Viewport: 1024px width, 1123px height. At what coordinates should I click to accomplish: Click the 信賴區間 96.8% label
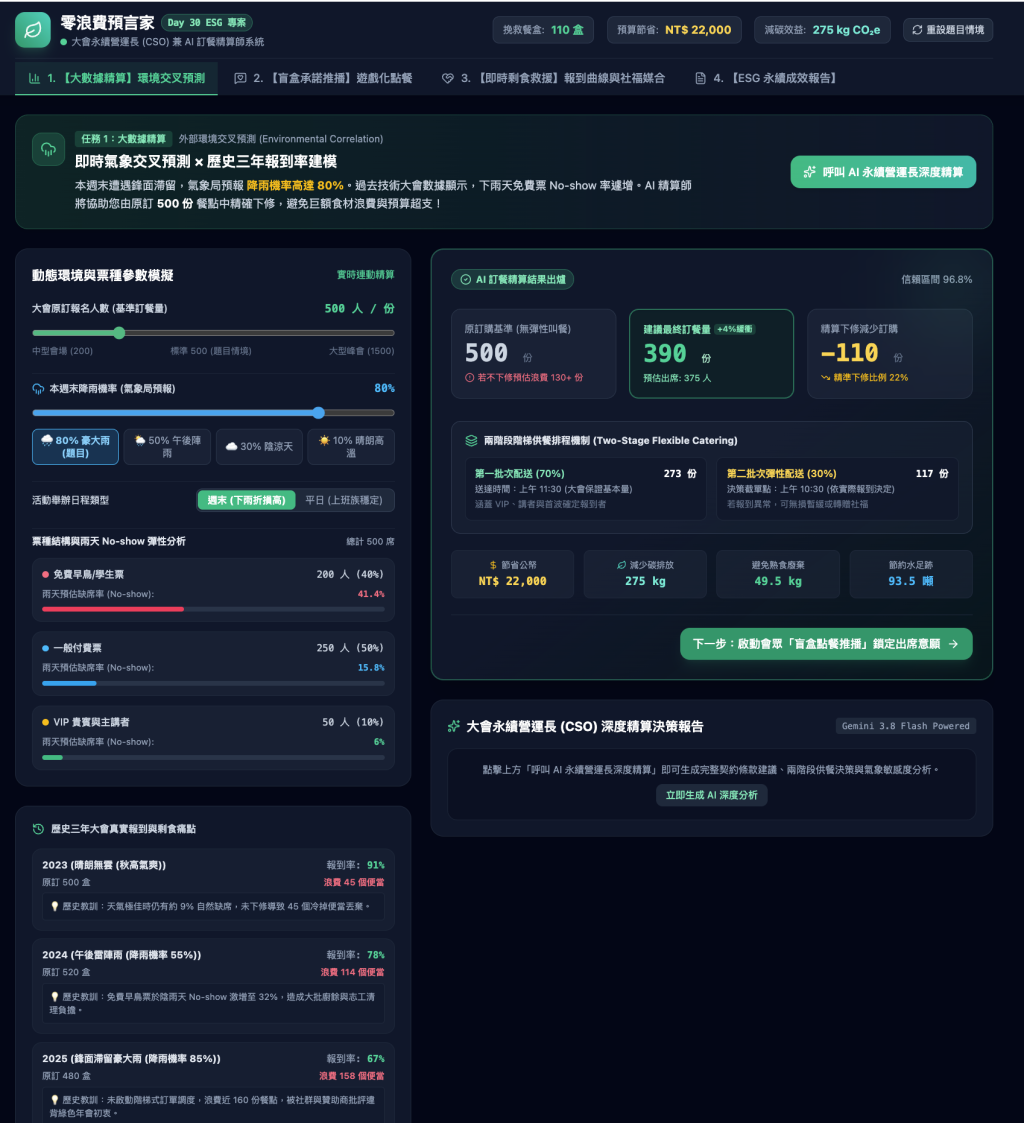(x=937, y=279)
